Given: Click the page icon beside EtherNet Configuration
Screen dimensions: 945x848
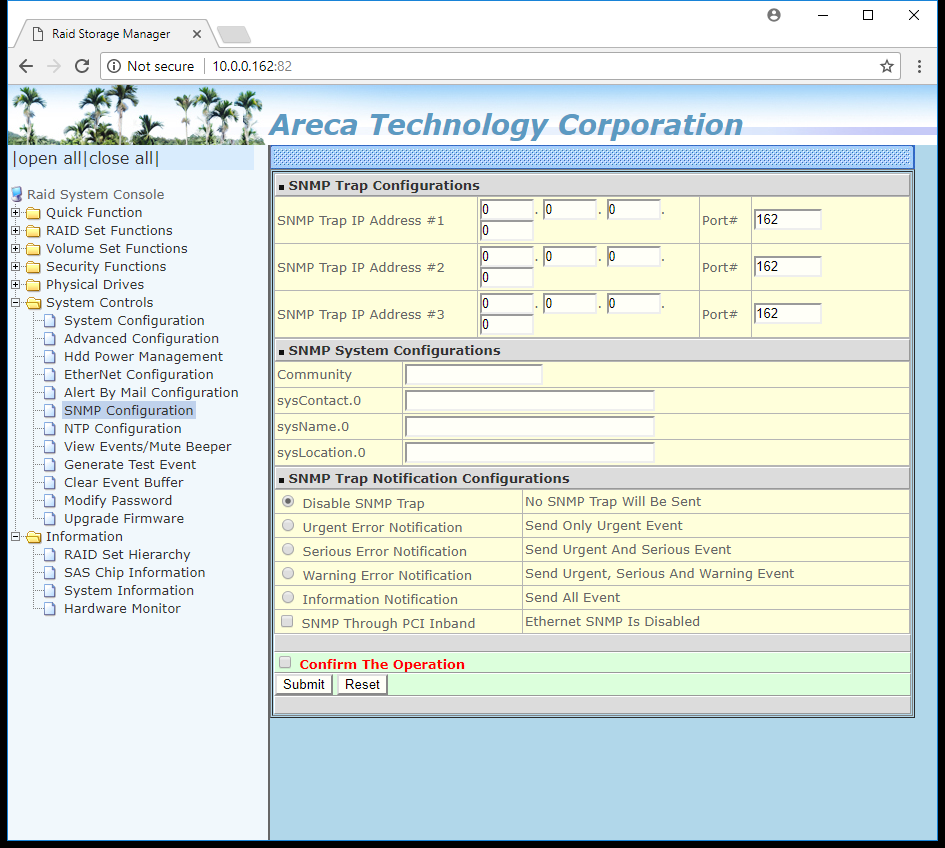Looking at the screenshot, I should pyautogui.click(x=50, y=375).
